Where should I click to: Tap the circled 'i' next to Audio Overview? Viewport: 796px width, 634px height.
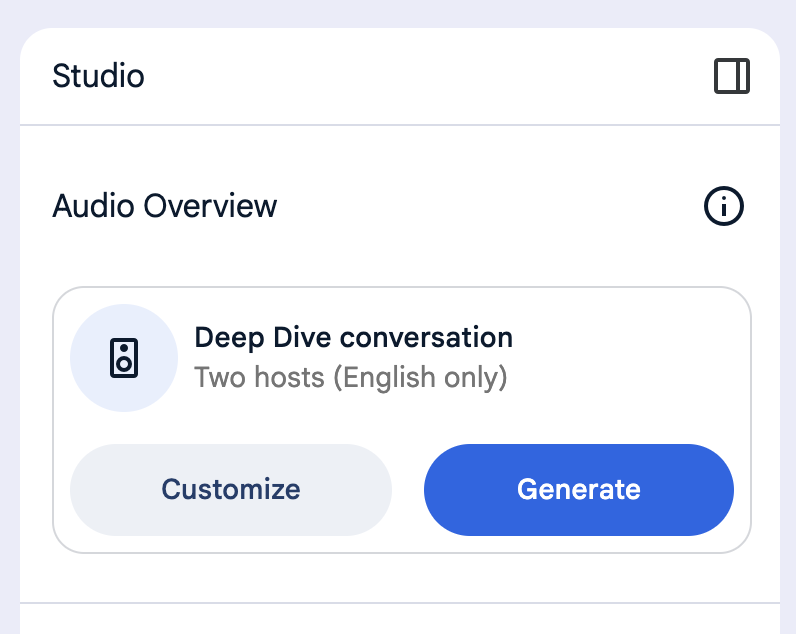click(x=724, y=207)
